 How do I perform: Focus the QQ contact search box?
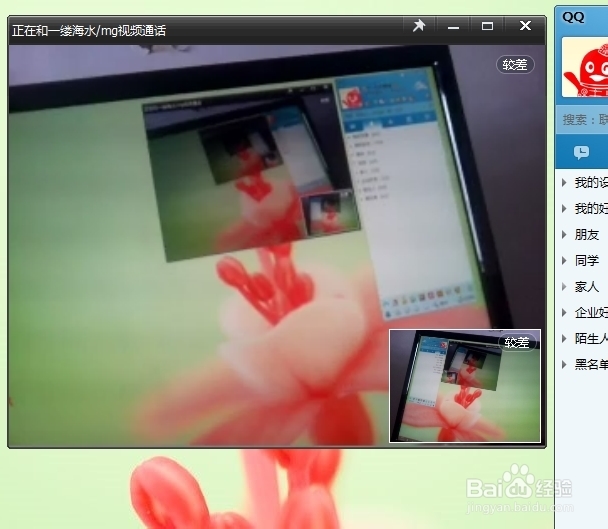[x=582, y=120]
